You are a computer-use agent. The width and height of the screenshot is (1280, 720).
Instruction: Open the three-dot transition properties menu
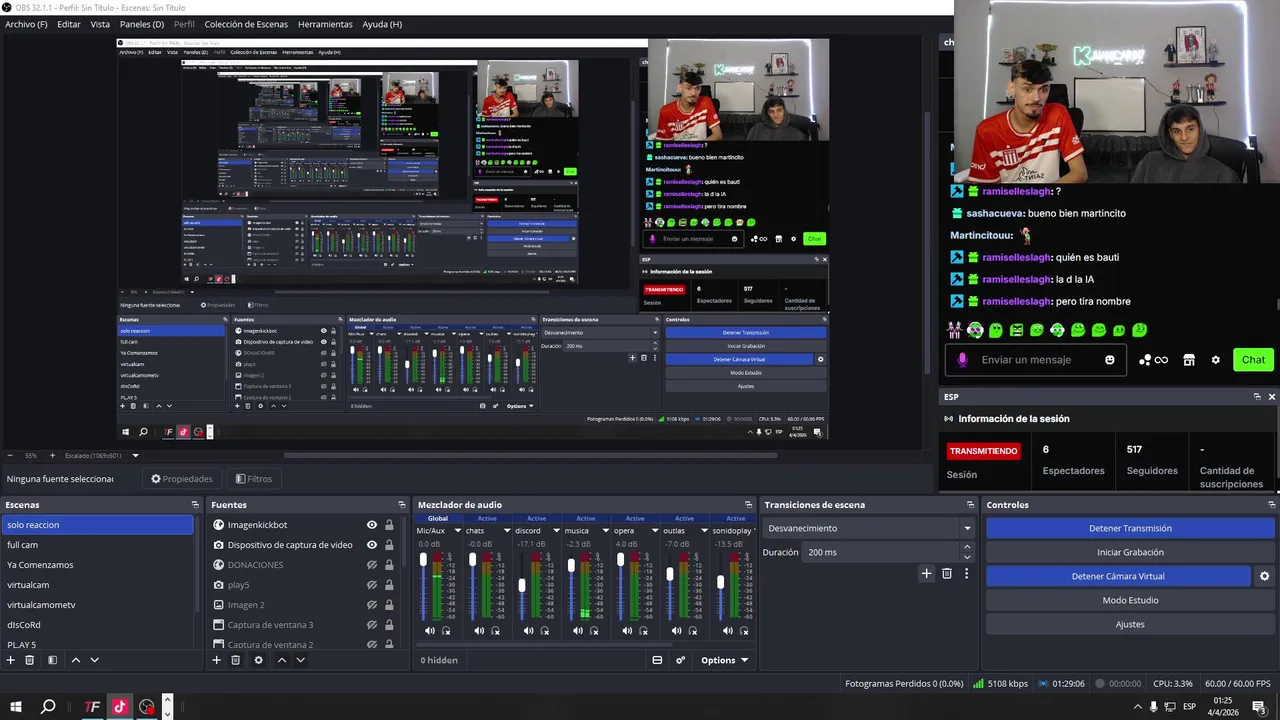pyautogui.click(x=966, y=573)
